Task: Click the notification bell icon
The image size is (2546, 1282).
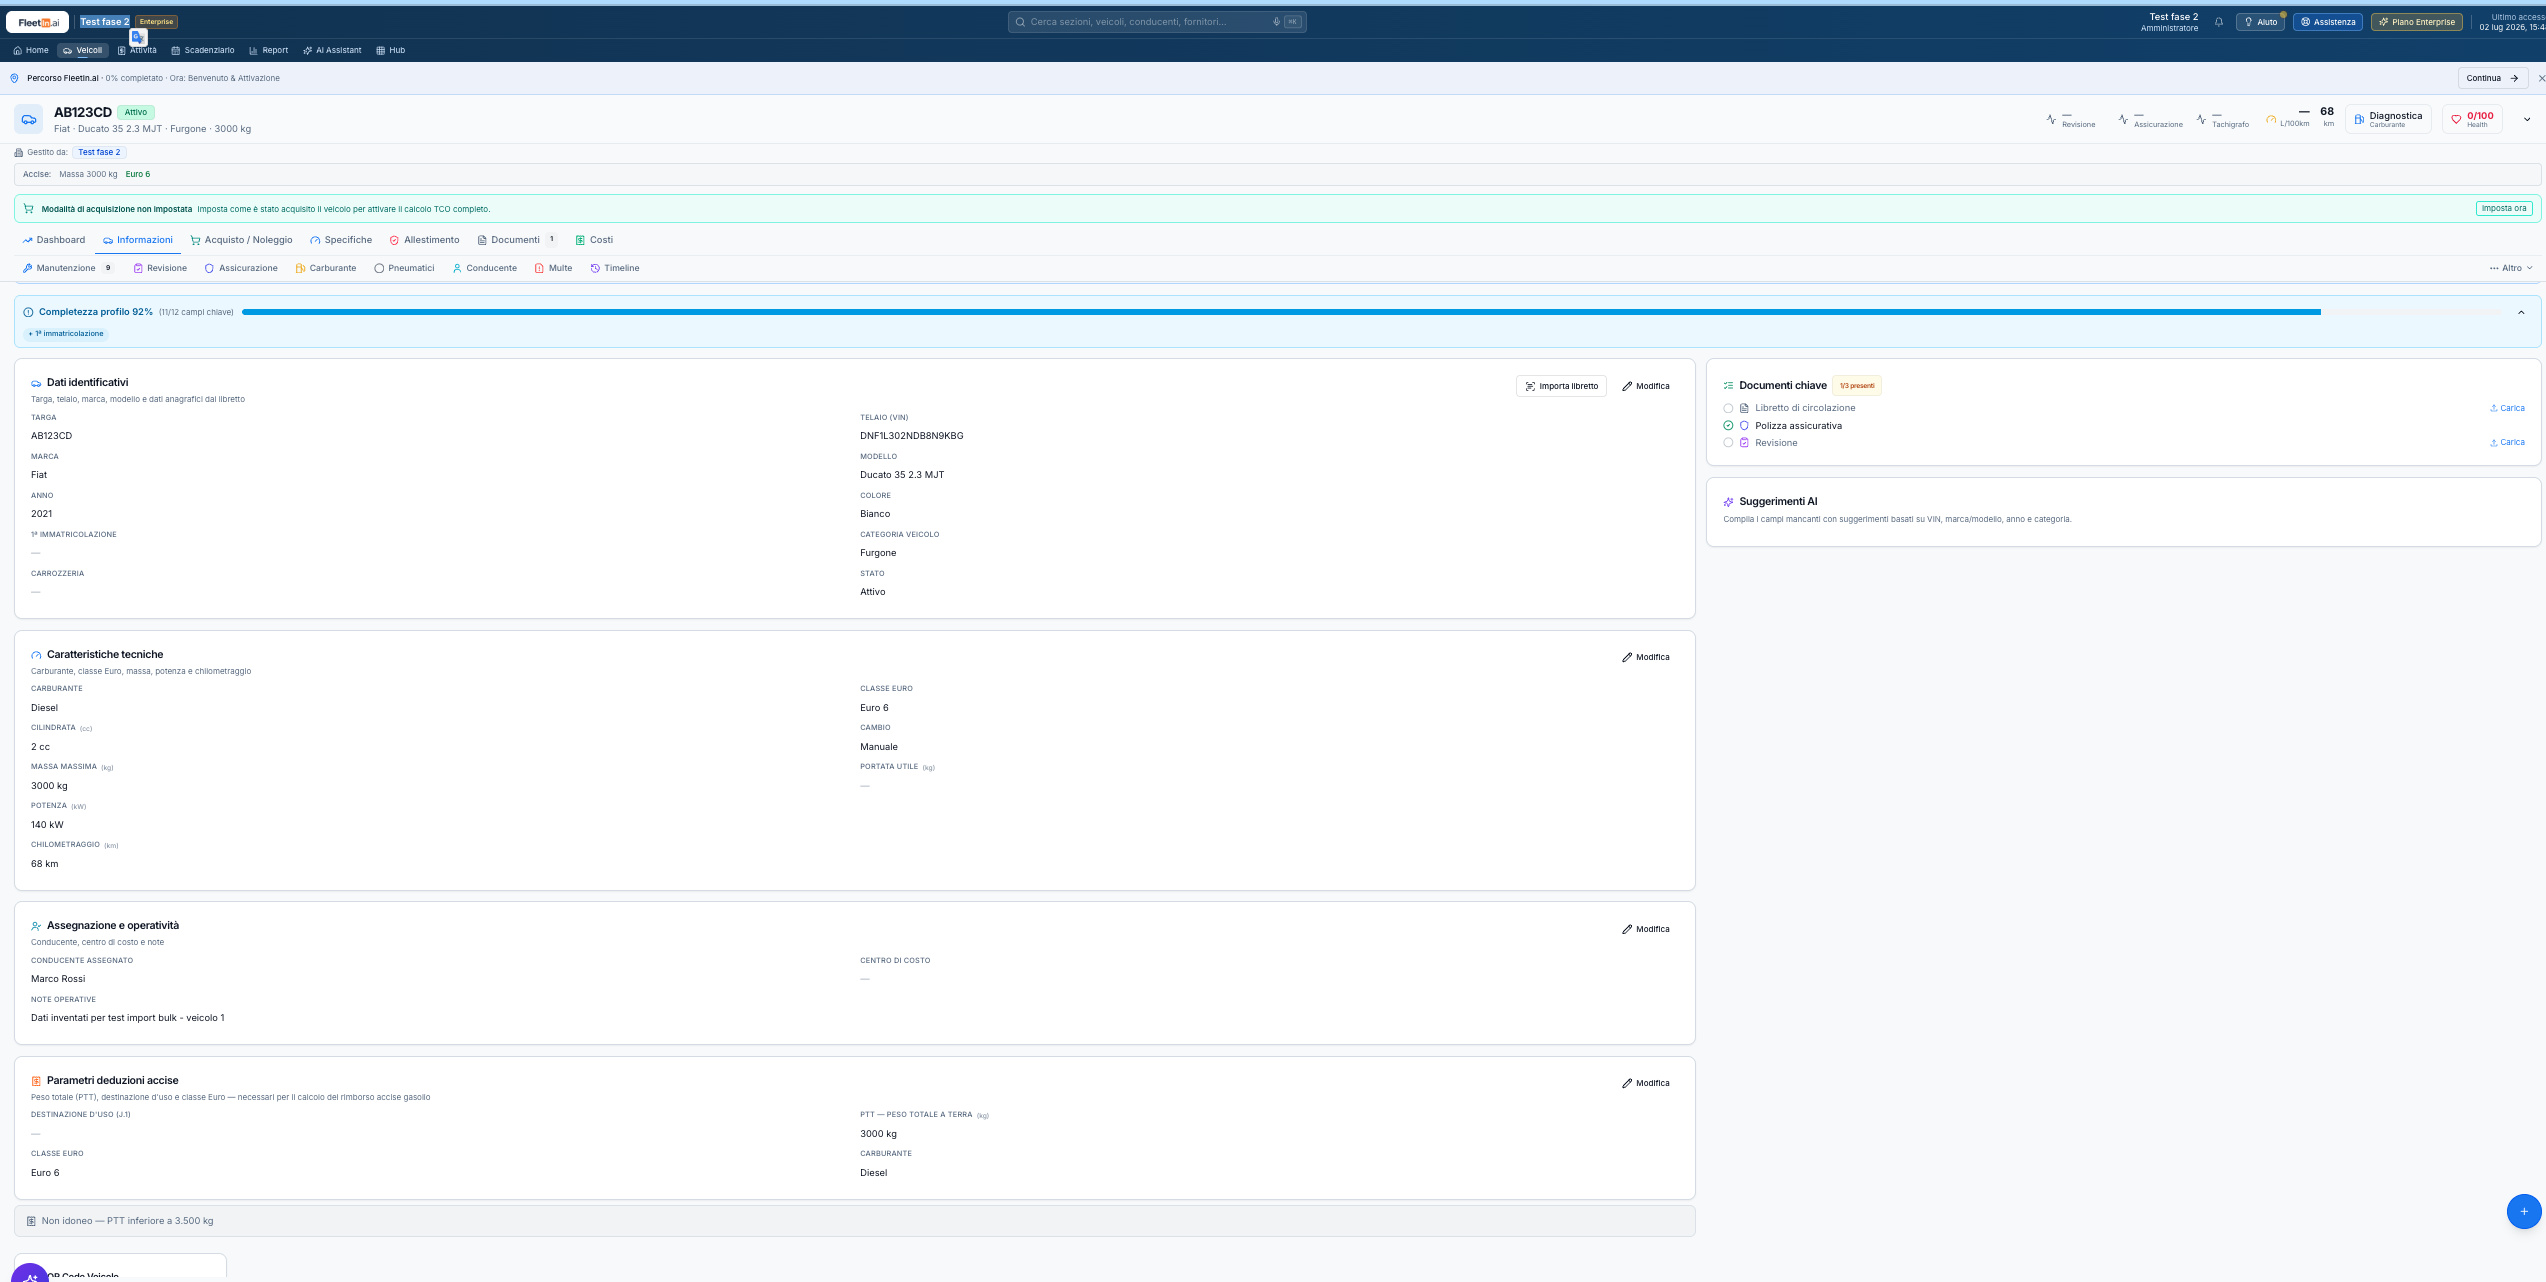Action: [x=2218, y=22]
